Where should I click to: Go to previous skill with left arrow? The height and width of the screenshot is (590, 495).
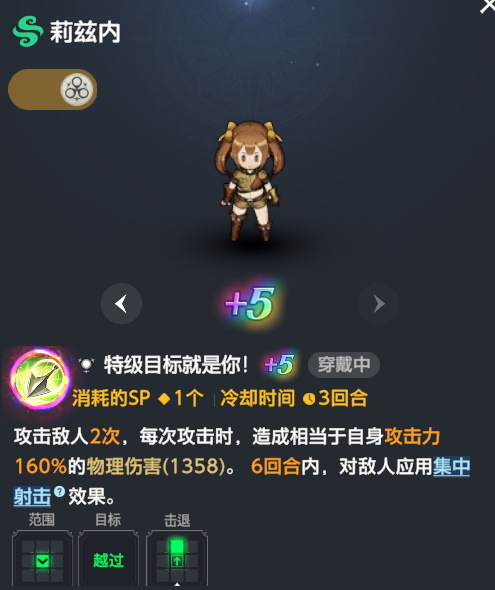pyautogui.click(x=121, y=303)
